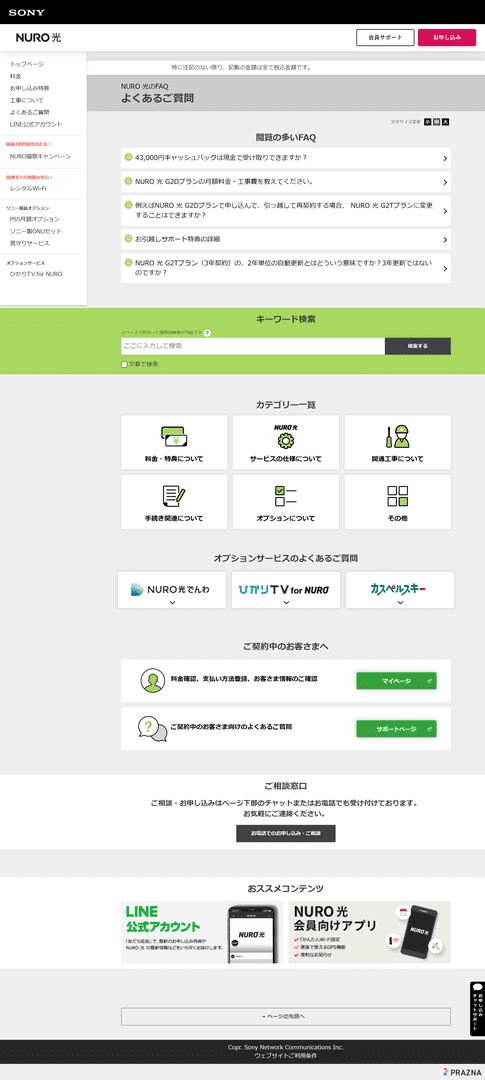The height and width of the screenshot is (1080, 485).
Task: Go to トップページ in sidebar
Action: 27,64
